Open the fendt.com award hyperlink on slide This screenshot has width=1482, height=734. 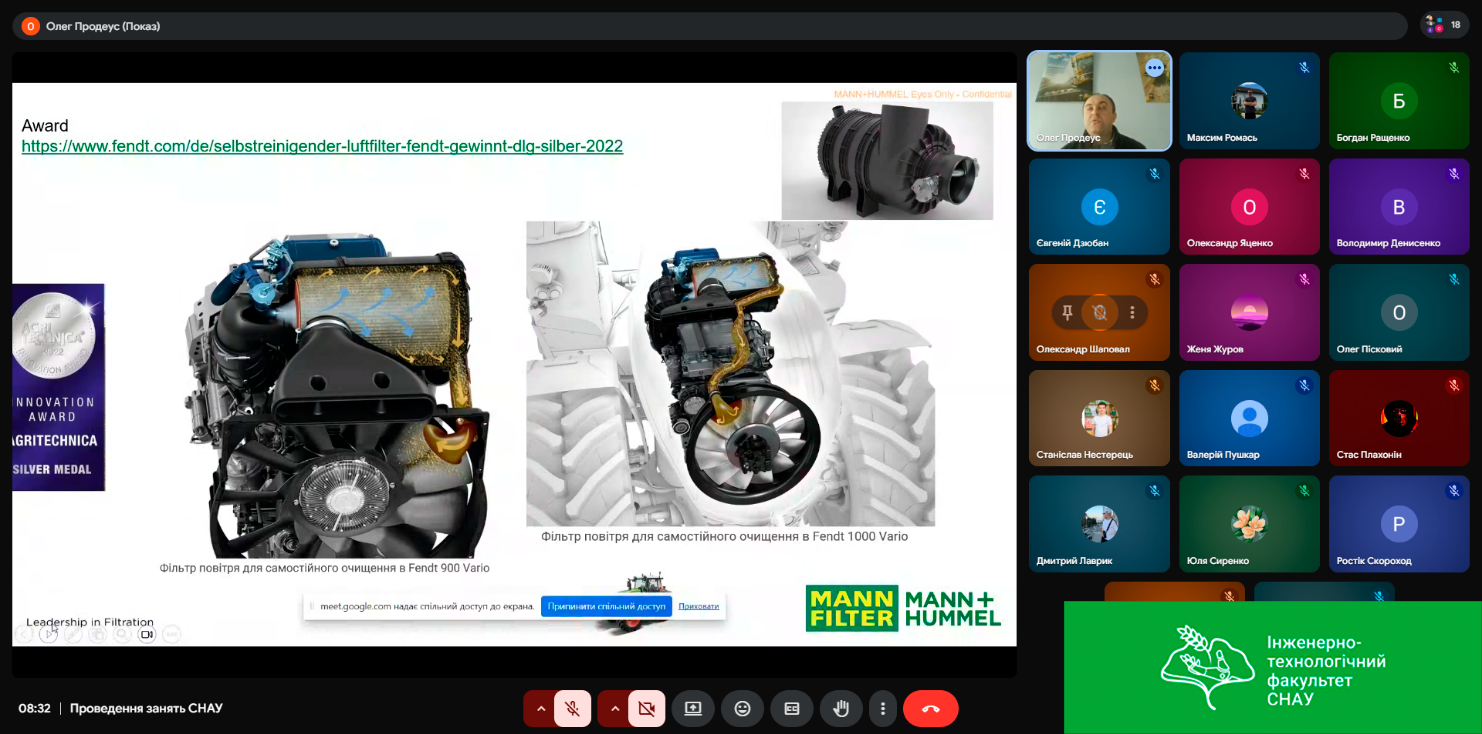(322, 146)
